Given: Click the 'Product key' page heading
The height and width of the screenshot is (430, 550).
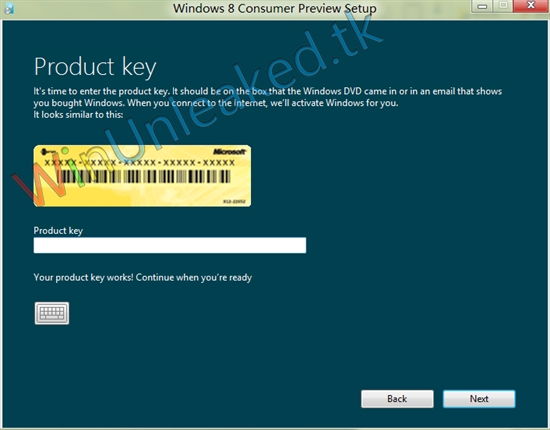Looking at the screenshot, I should coord(95,67).
